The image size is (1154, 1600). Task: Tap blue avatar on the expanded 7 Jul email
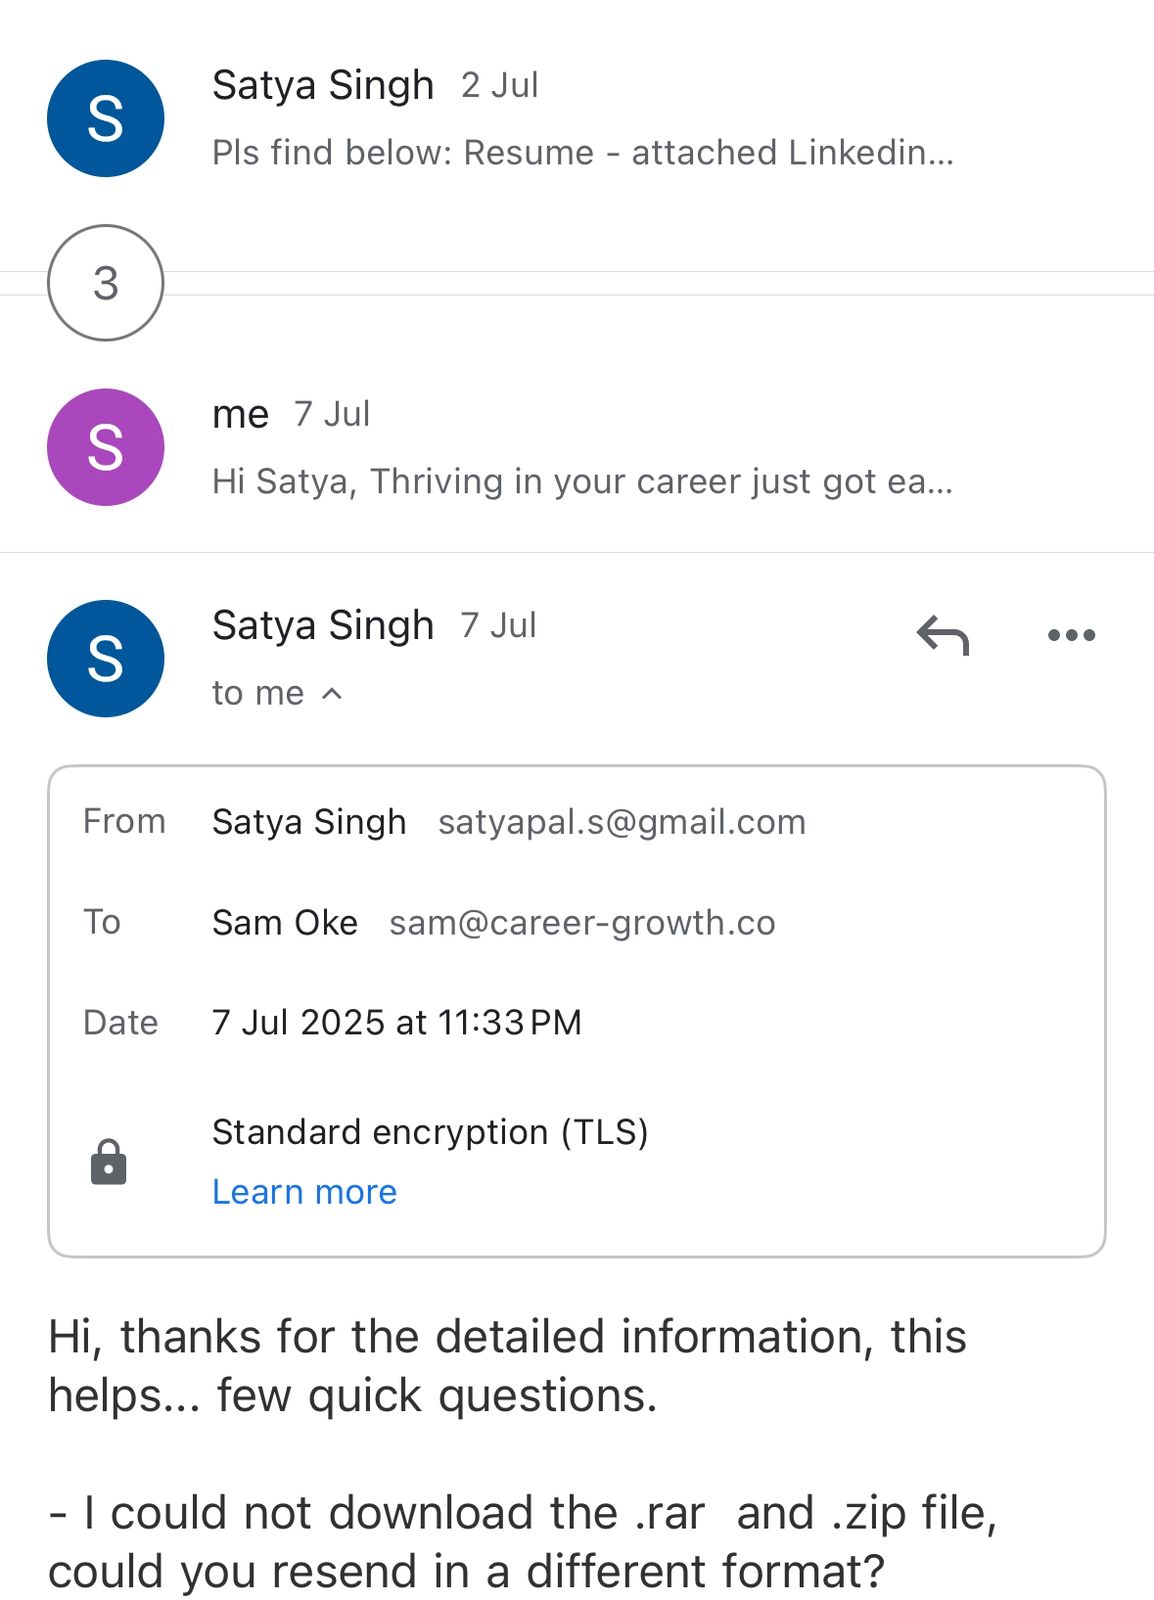point(106,658)
